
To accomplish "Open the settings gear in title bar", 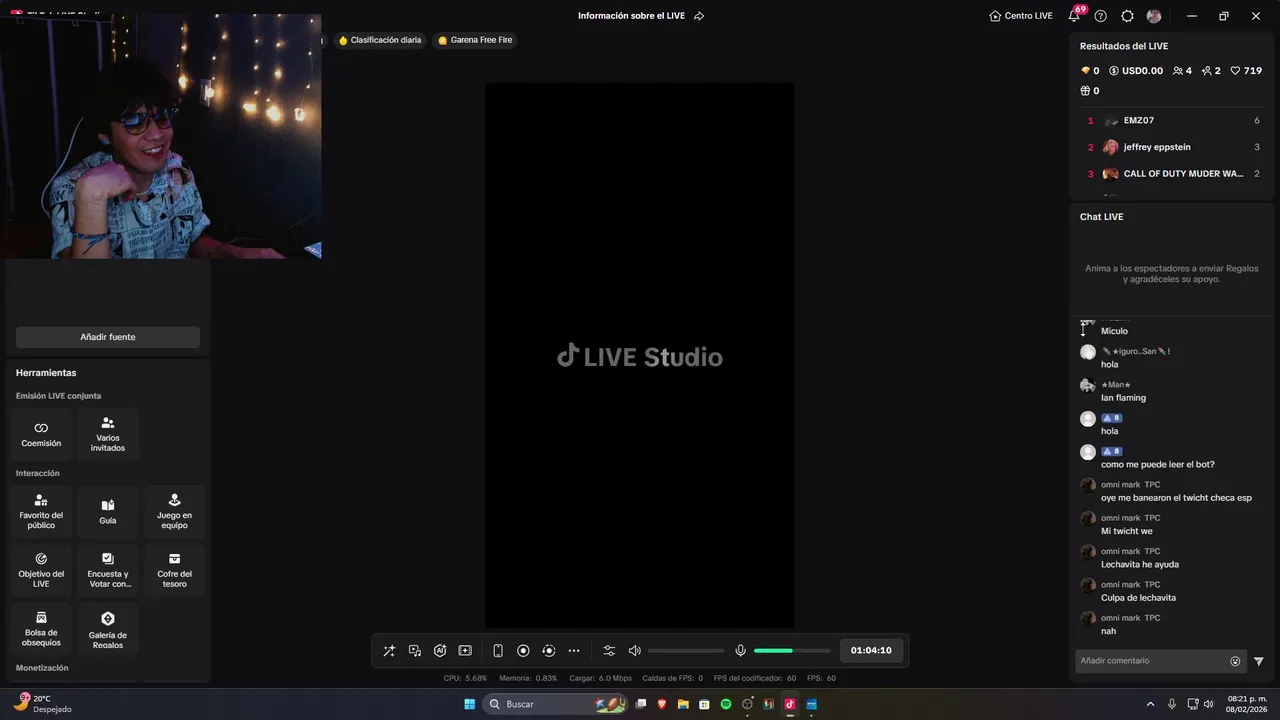I will (x=1127, y=16).
